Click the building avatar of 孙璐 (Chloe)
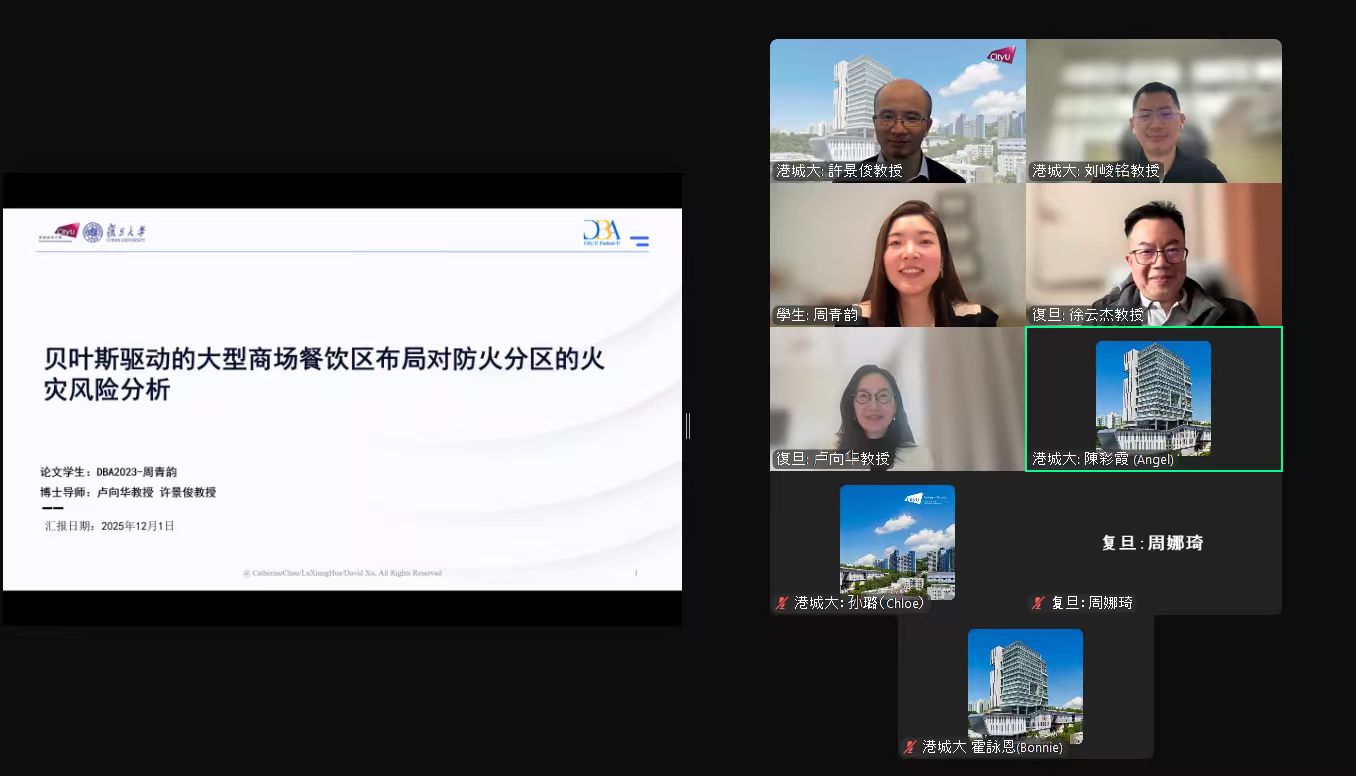The image size is (1356, 776). click(897, 541)
